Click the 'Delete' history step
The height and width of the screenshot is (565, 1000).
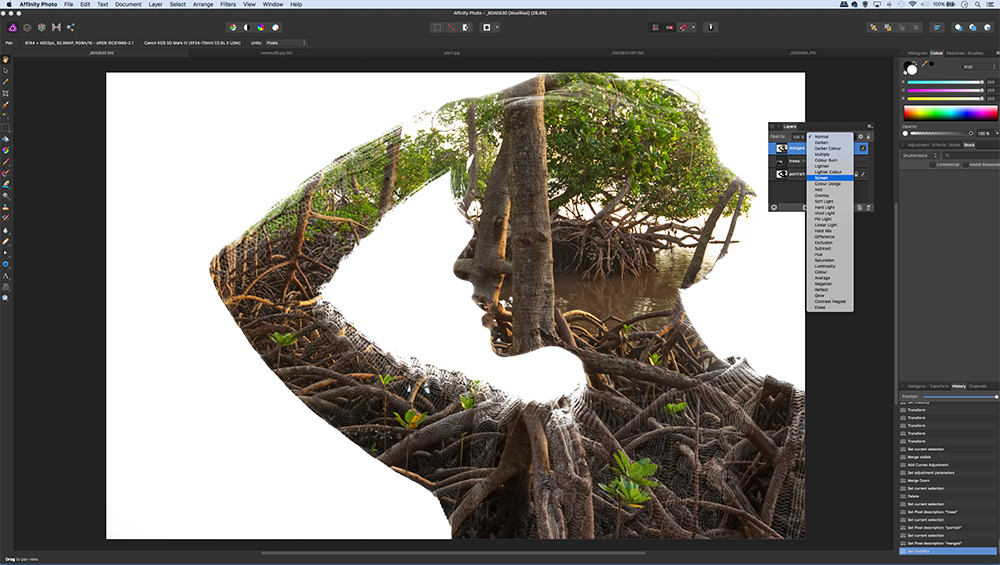pyautogui.click(x=948, y=496)
